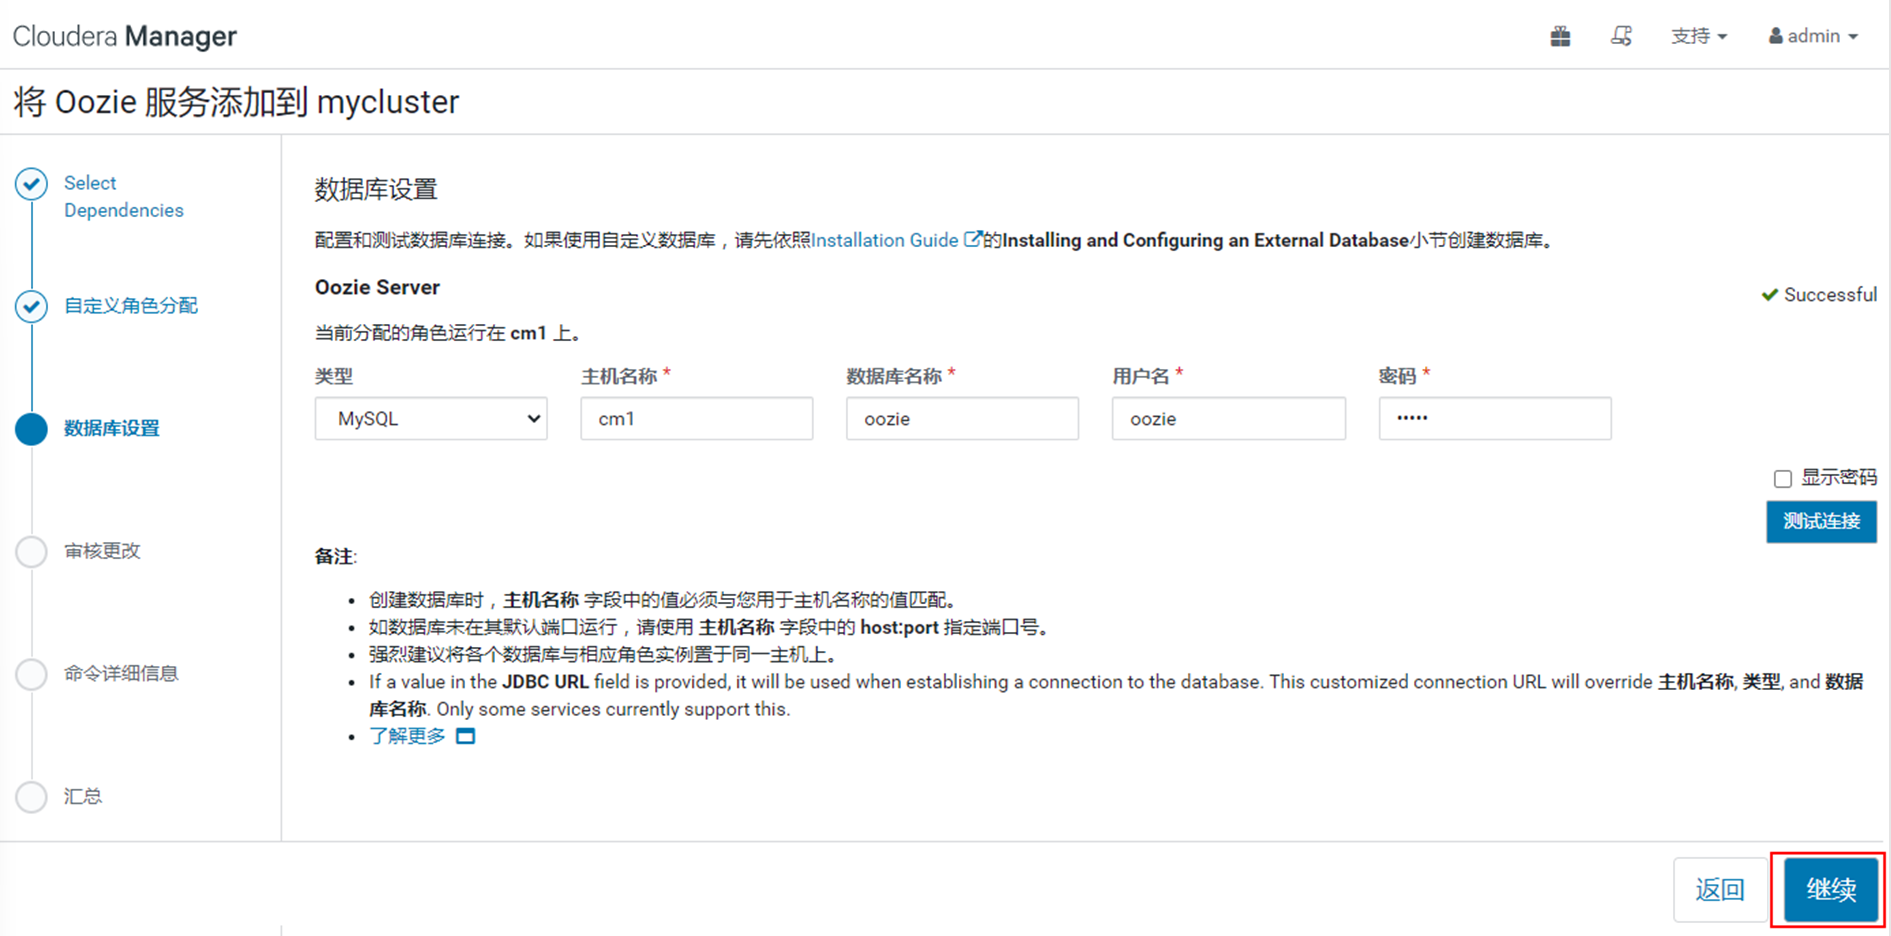Viewport: 1891px width, 936px height.
Task: Focus the 用户名 field containing oozie
Action: [x=1228, y=419]
